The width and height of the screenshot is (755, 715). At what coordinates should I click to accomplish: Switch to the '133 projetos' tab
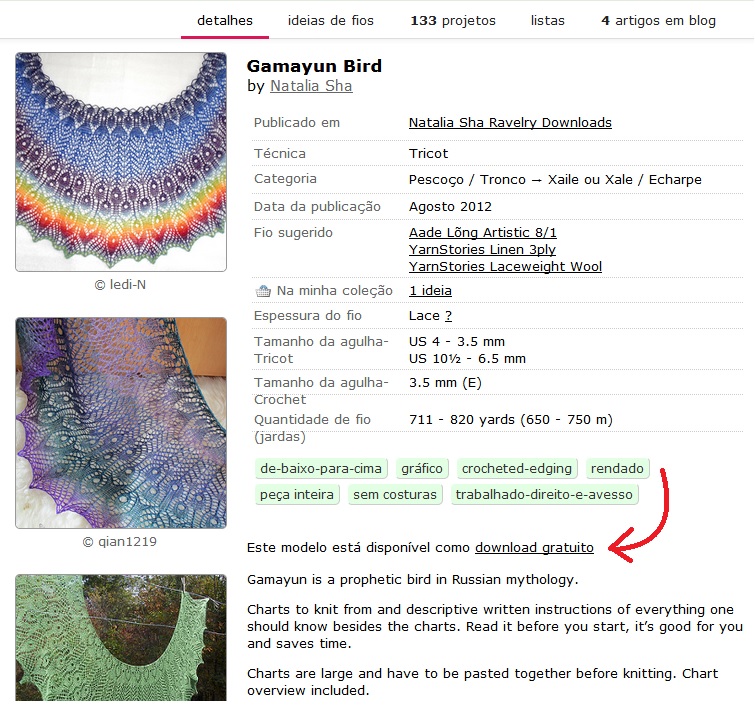tap(453, 21)
